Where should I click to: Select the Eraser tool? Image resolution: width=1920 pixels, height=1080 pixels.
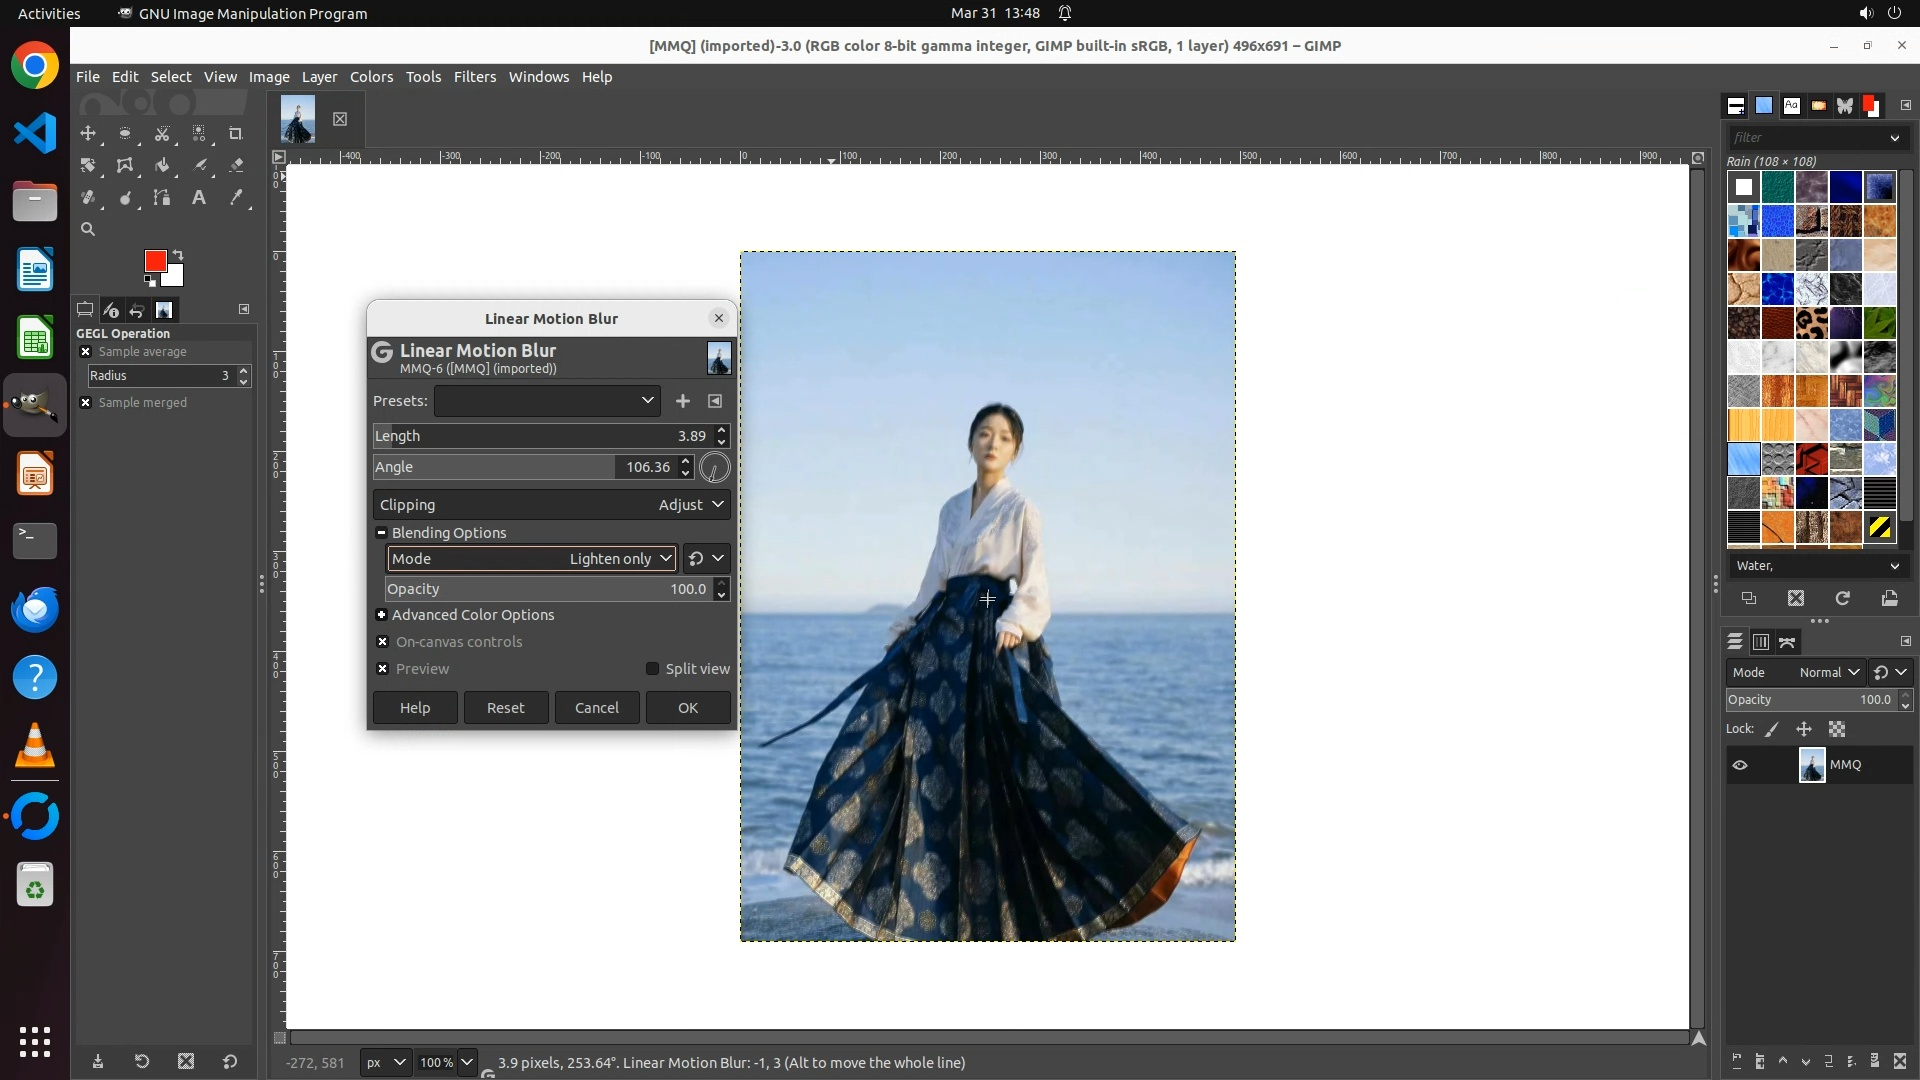coord(237,166)
